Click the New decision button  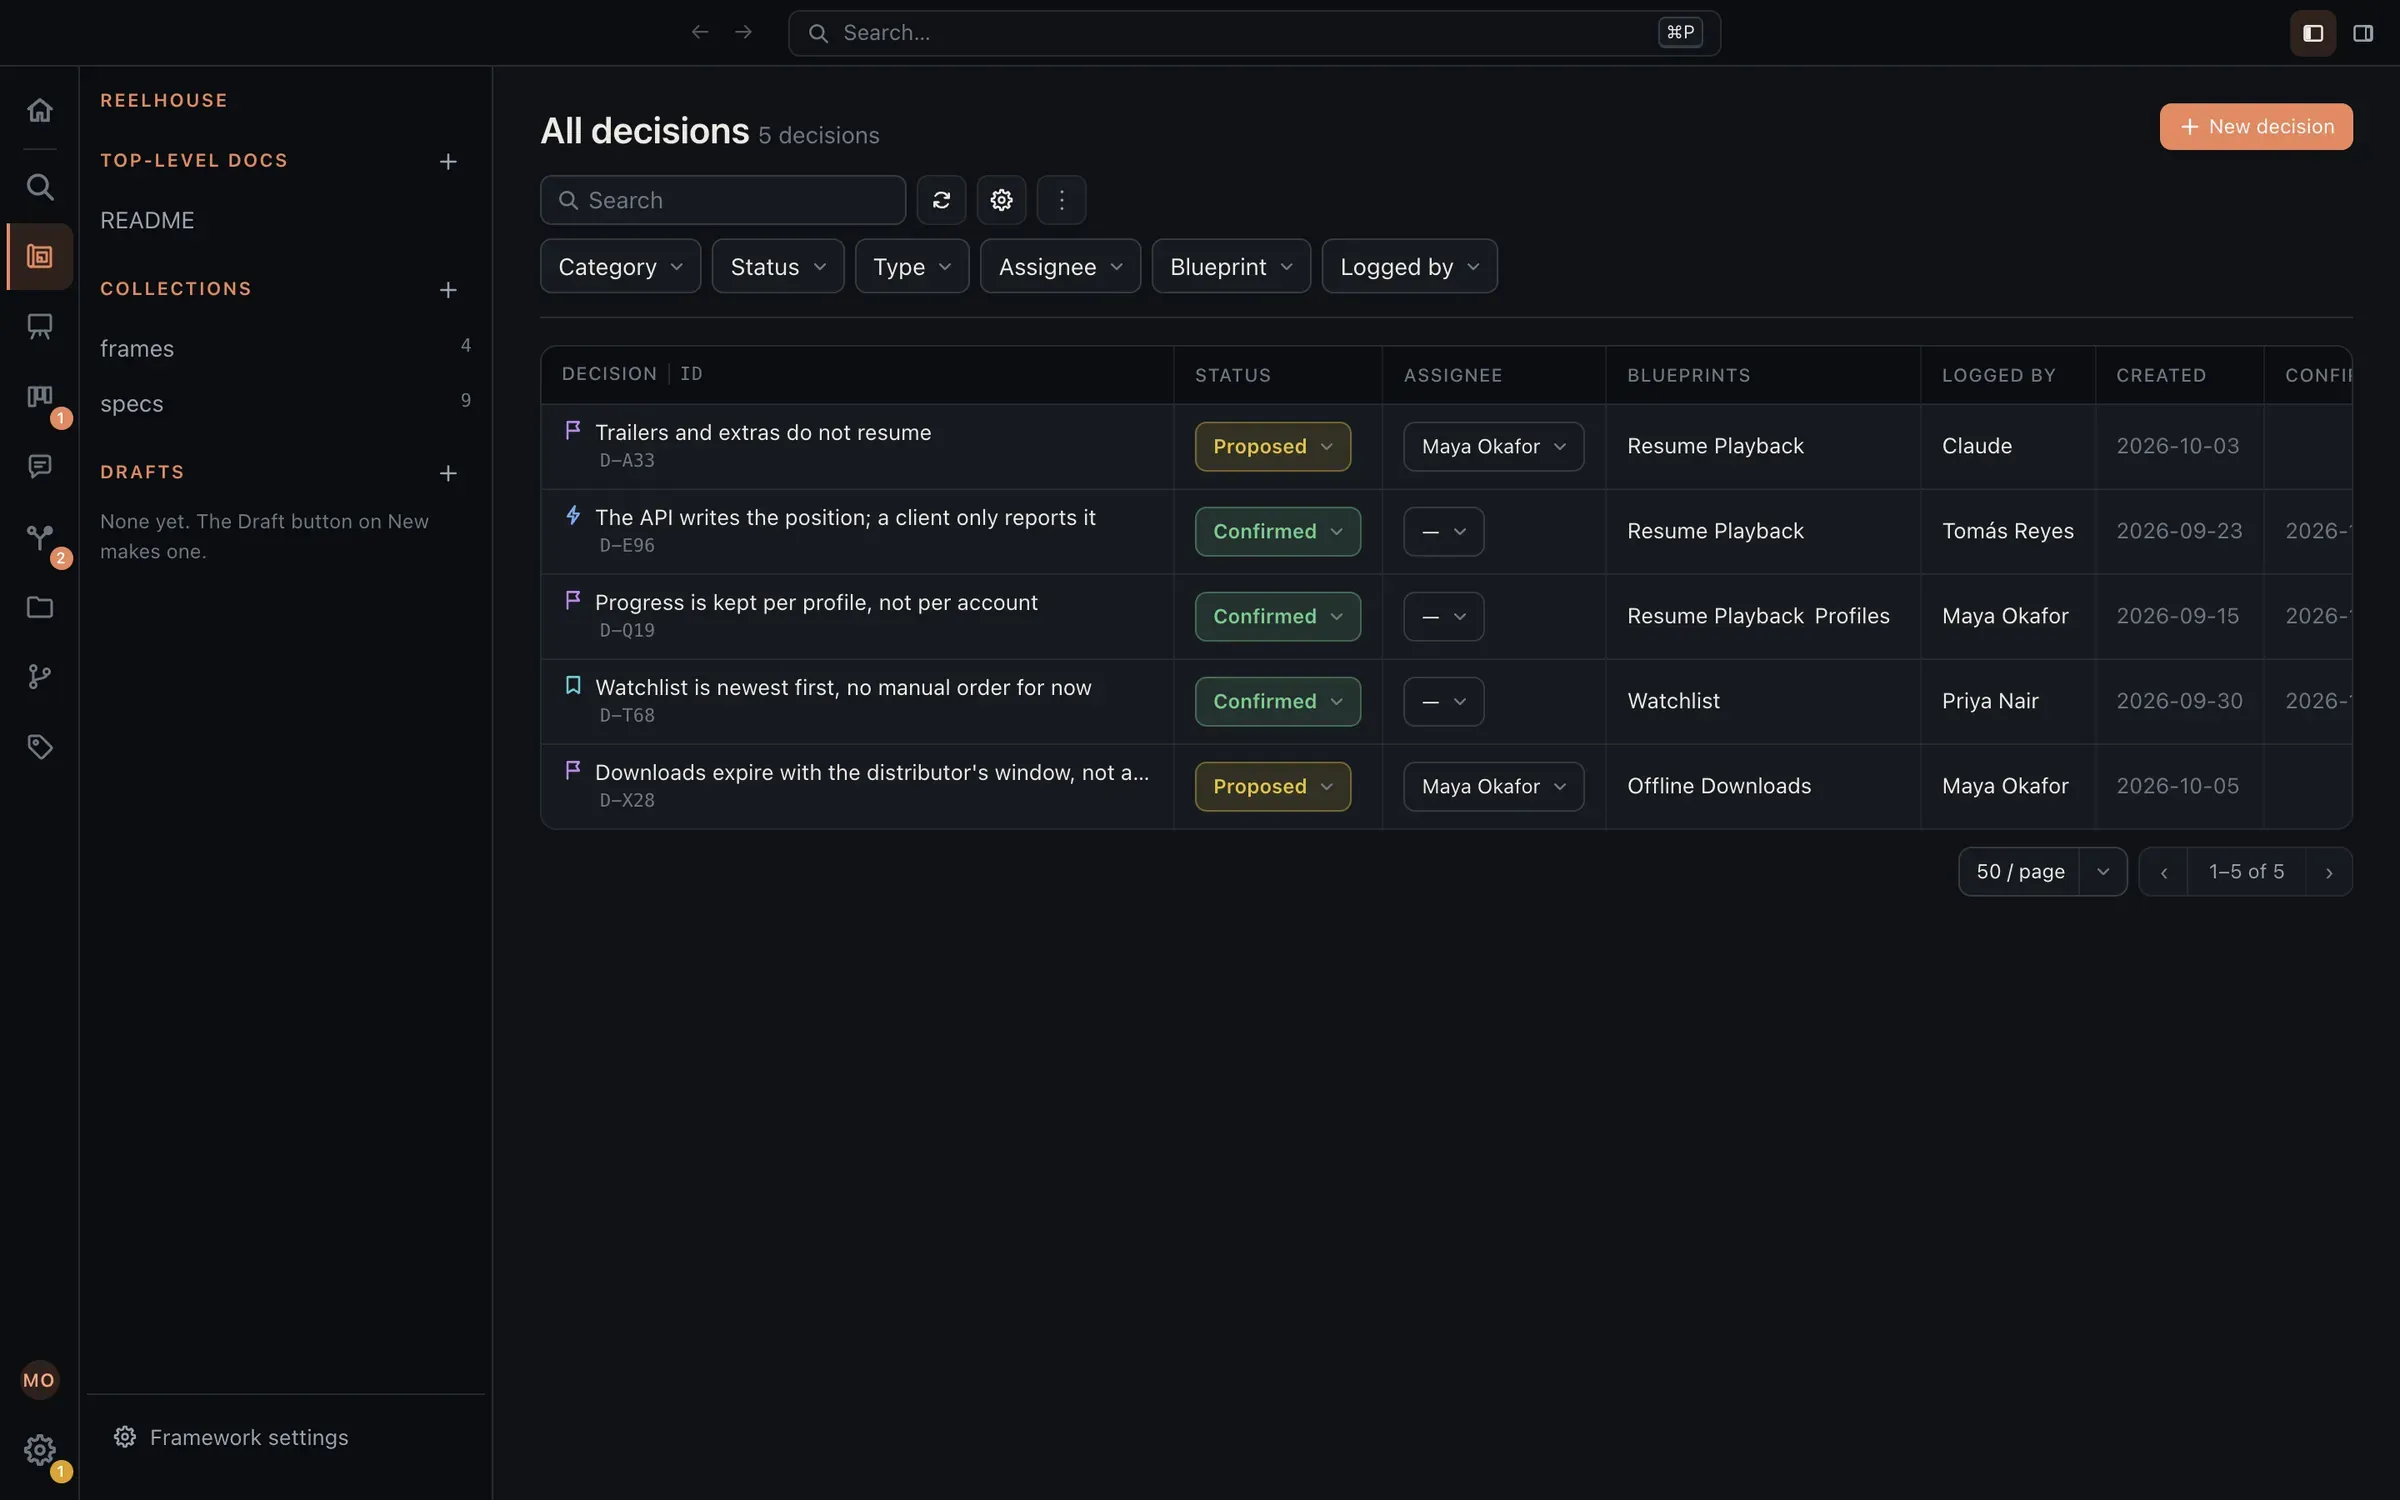coord(2256,127)
